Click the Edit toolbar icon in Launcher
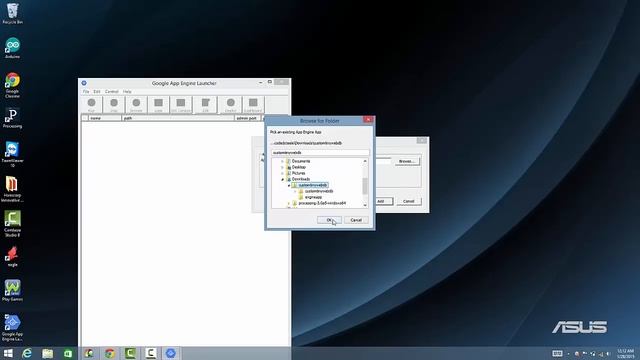The height and width of the screenshot is (360, 640). point(205,104)
